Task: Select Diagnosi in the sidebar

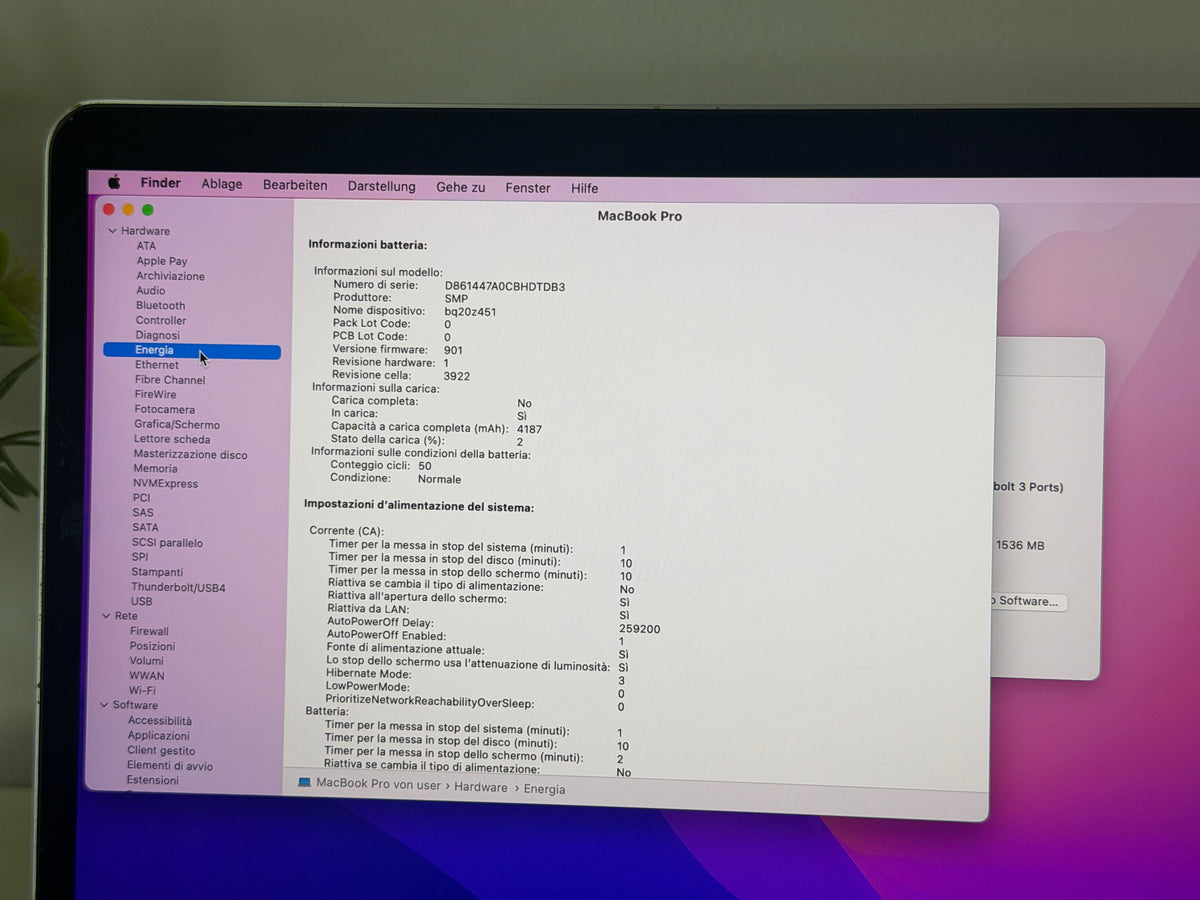Action: [x=158, y=336]
